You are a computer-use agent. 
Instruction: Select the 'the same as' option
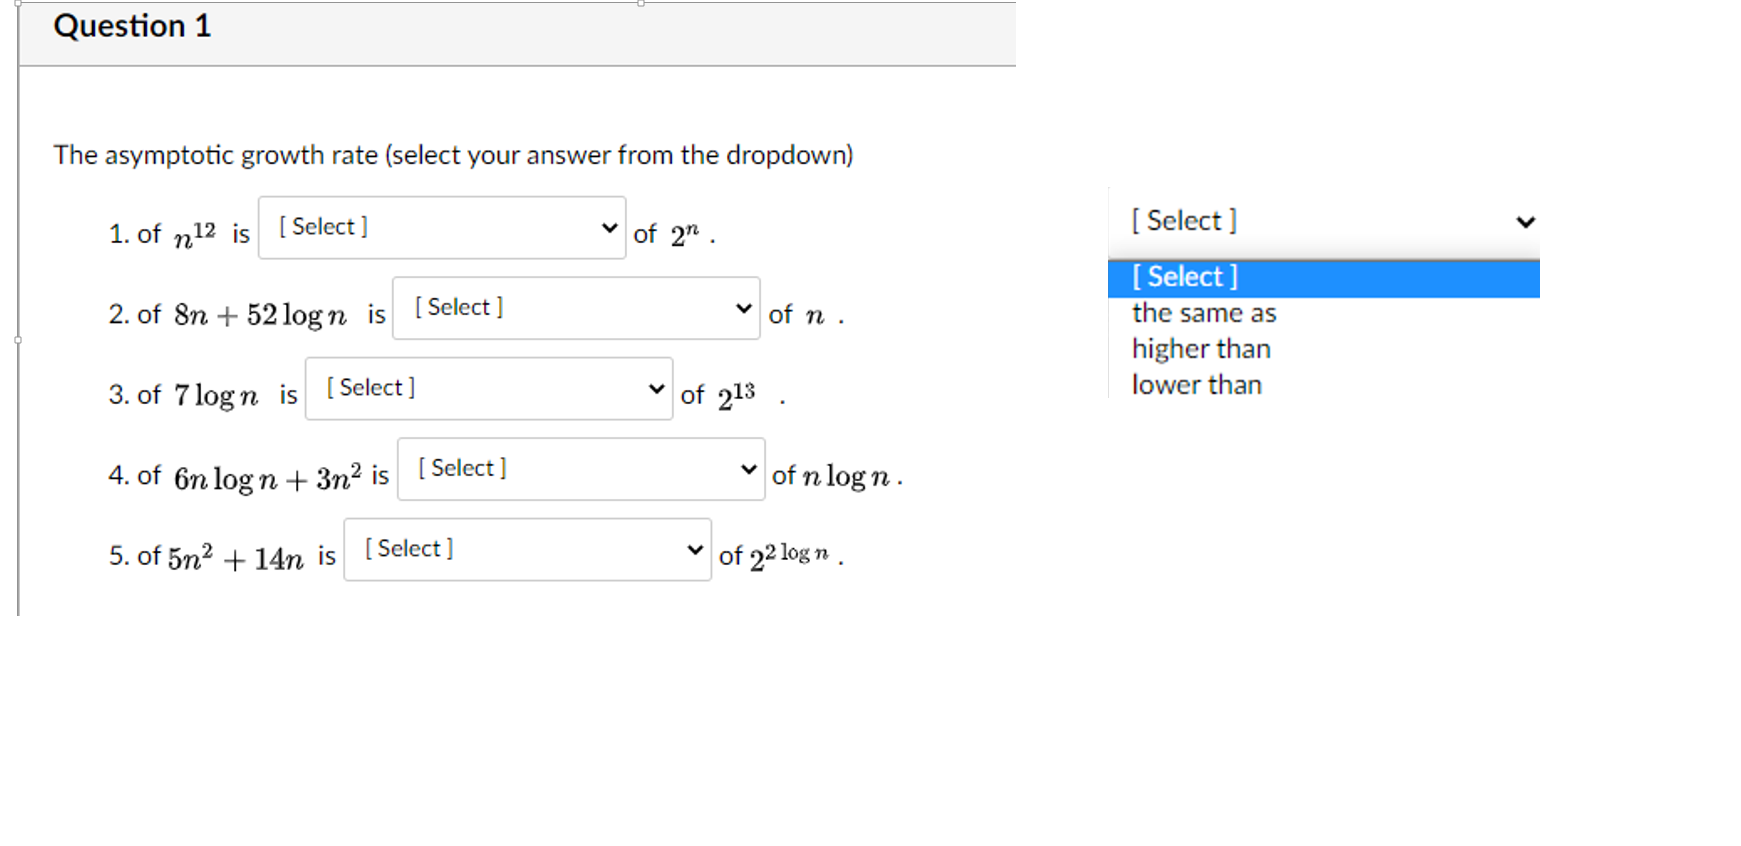pos(1203,313)
